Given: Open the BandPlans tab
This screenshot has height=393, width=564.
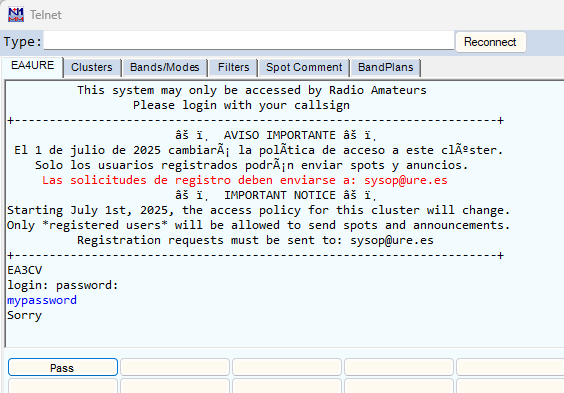Looking at the screenshot, I should [386, 67].
